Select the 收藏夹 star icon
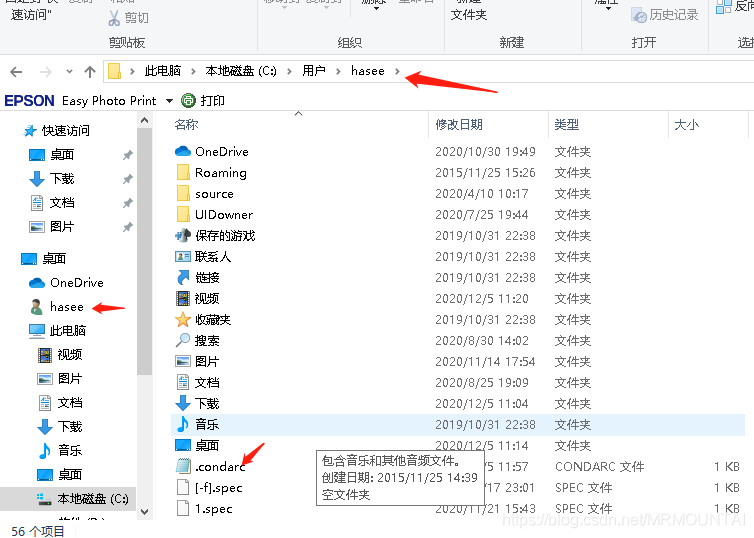754x538 pixels. 183,320
